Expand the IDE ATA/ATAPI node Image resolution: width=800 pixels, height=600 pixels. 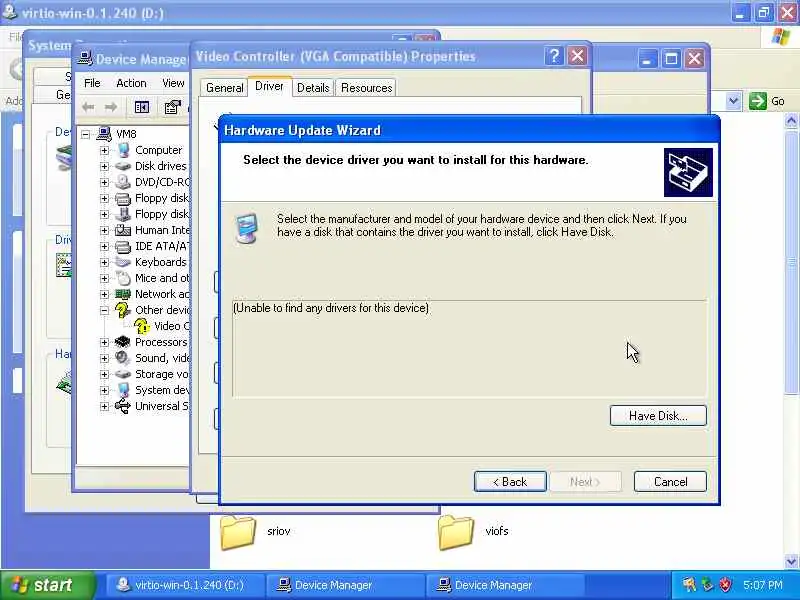(104, 246)
